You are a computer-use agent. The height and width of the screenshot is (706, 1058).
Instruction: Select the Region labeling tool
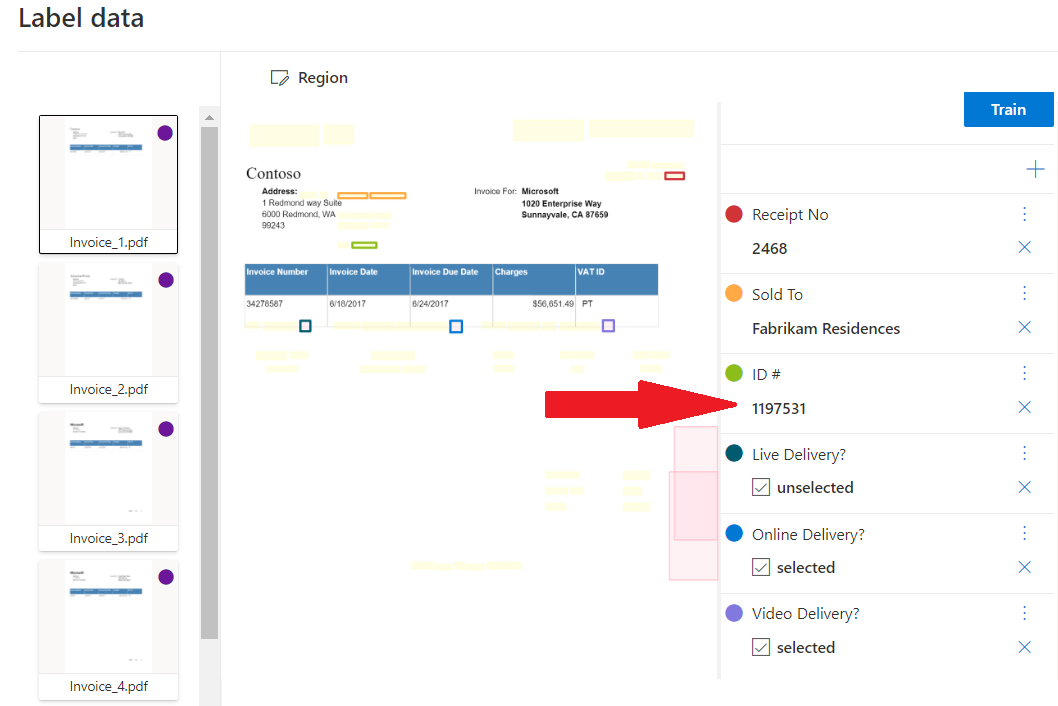(309, 77)
